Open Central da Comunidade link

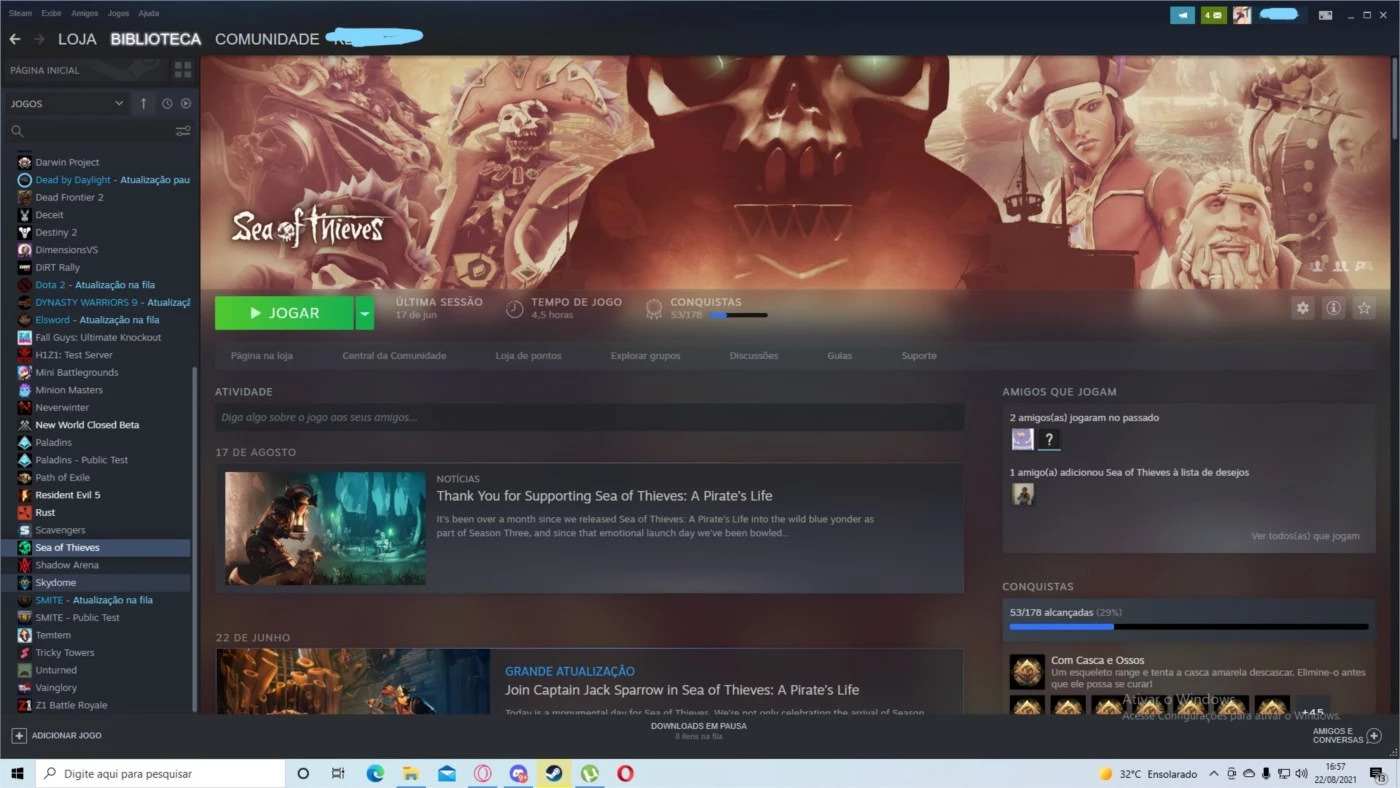coord(394,356)
